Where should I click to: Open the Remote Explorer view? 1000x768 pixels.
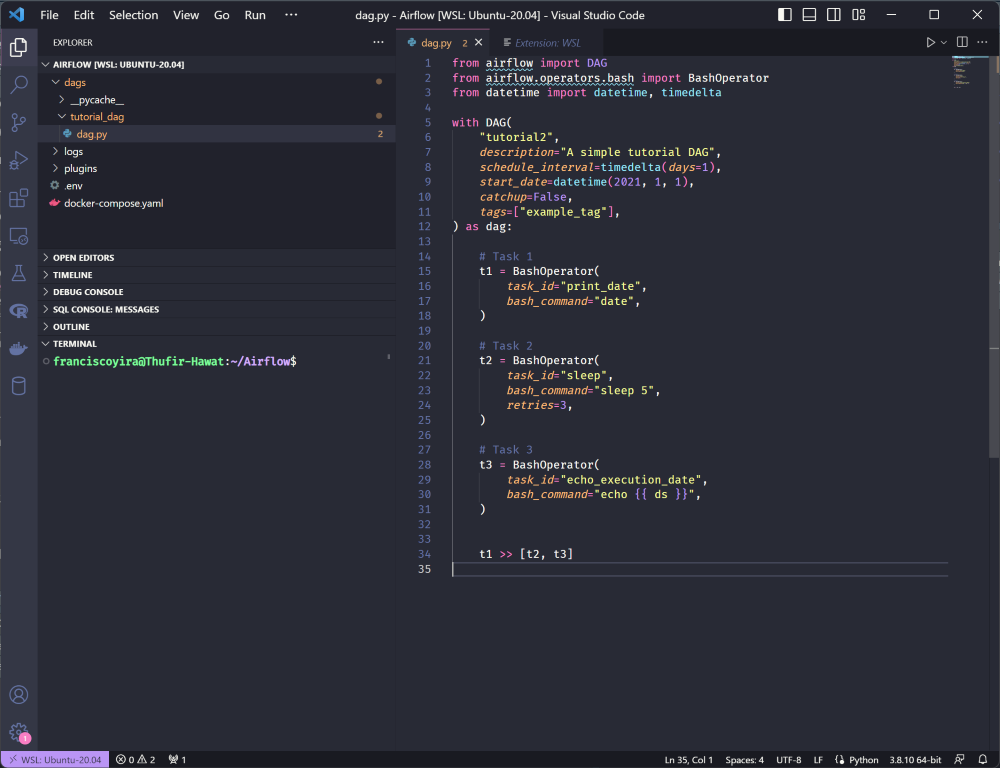click(18, 236)
